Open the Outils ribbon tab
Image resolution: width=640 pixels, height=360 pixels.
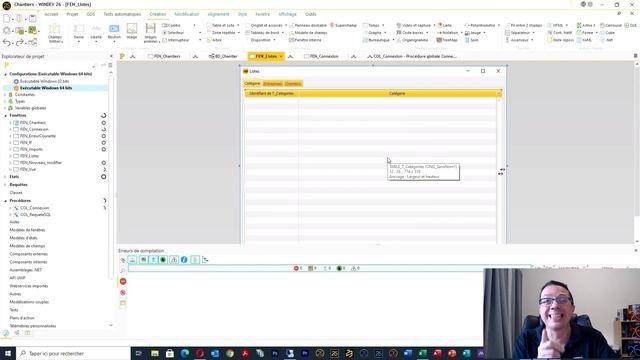click(x=311, y=14)
